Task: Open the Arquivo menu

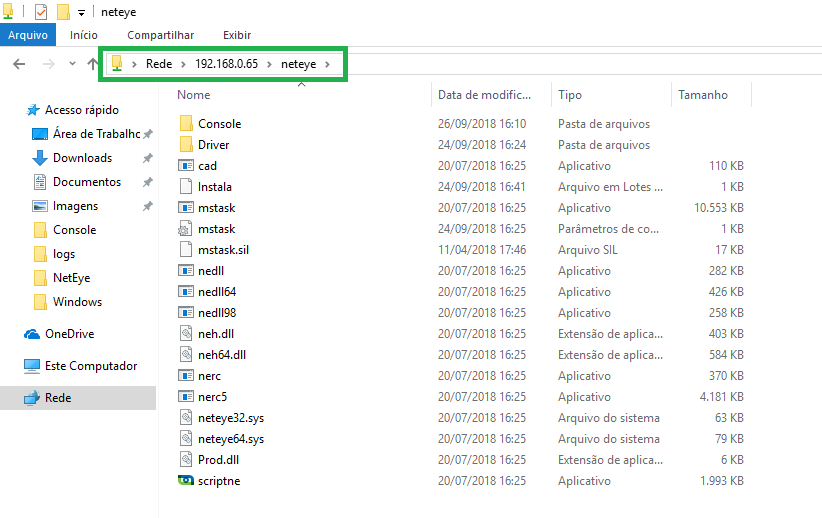Action: [x=28, y=36]
